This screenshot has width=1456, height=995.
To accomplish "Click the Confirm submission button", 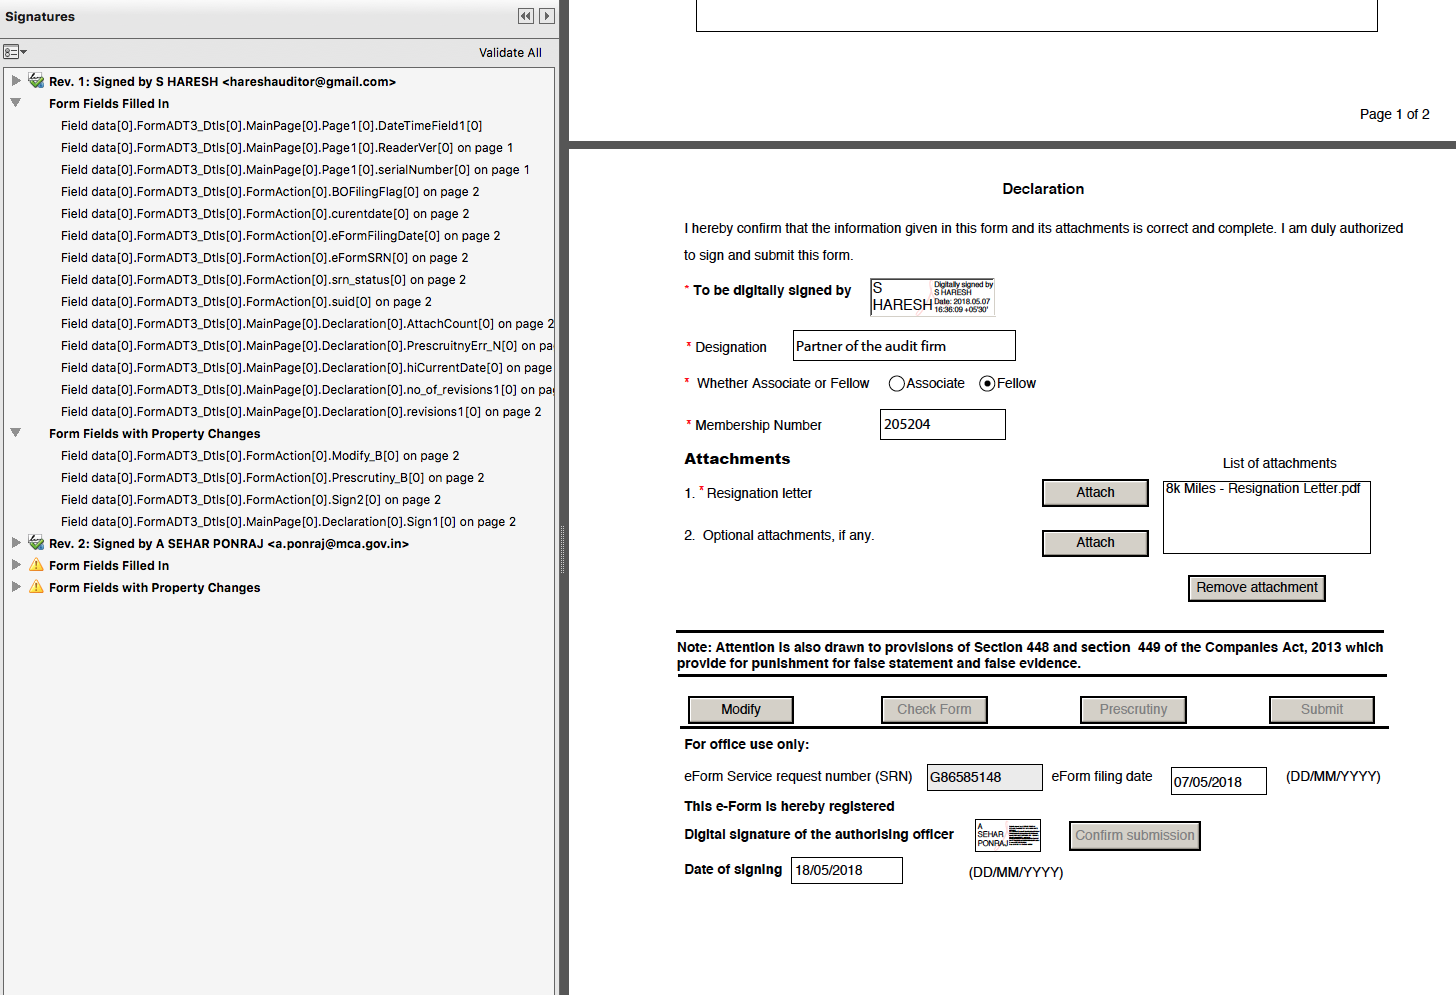I will (x=1135, y=836).
